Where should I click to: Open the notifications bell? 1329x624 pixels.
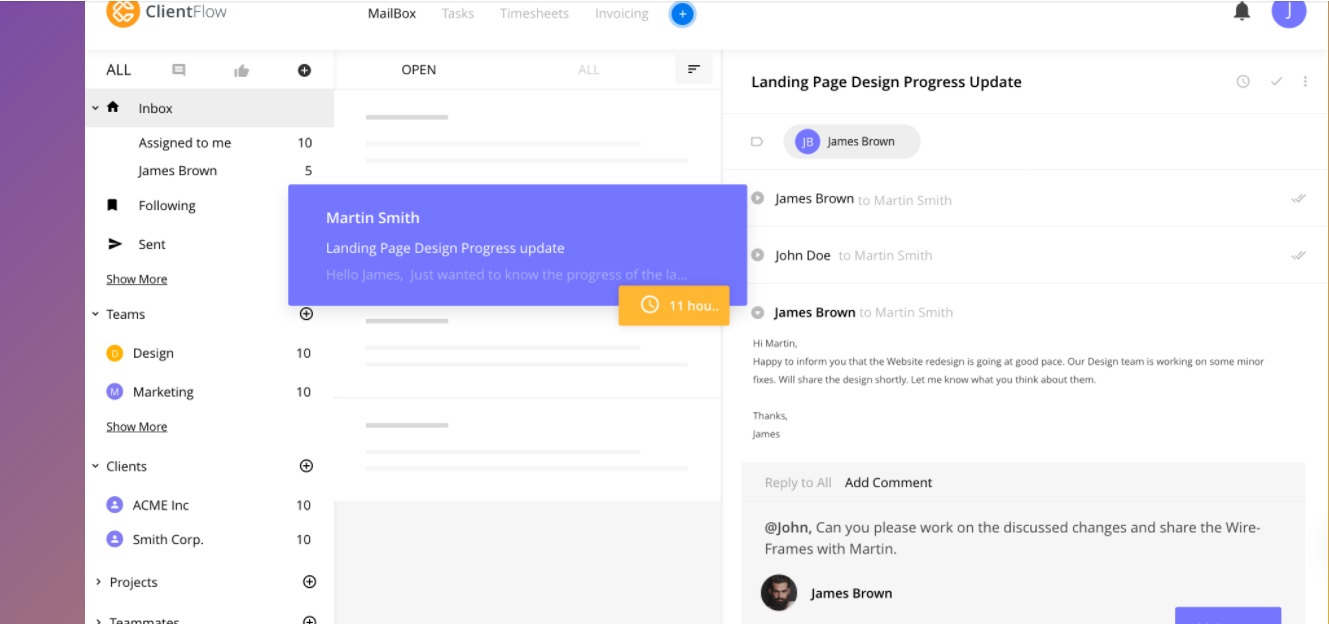tap(1242, 11)
